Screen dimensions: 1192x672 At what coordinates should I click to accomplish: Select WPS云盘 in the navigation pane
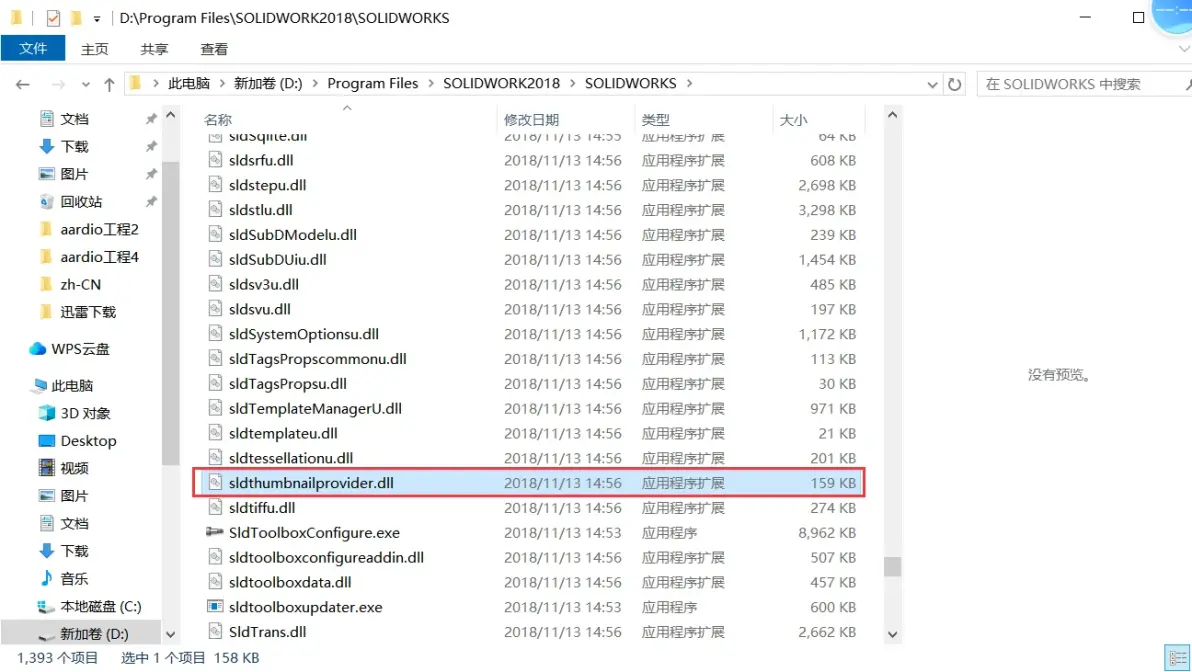tap(80, 349)
